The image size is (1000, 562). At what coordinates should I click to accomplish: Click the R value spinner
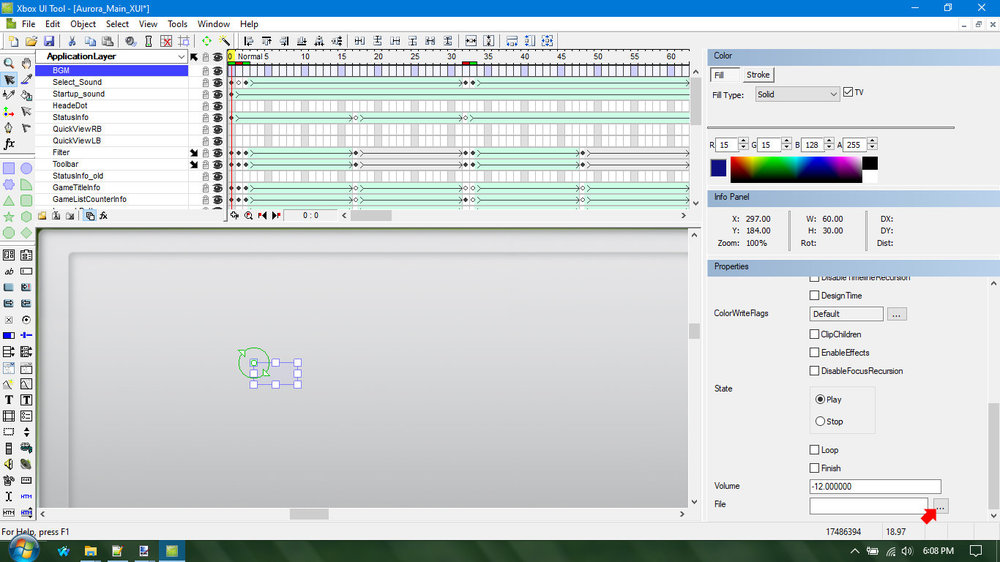(743, 145)
